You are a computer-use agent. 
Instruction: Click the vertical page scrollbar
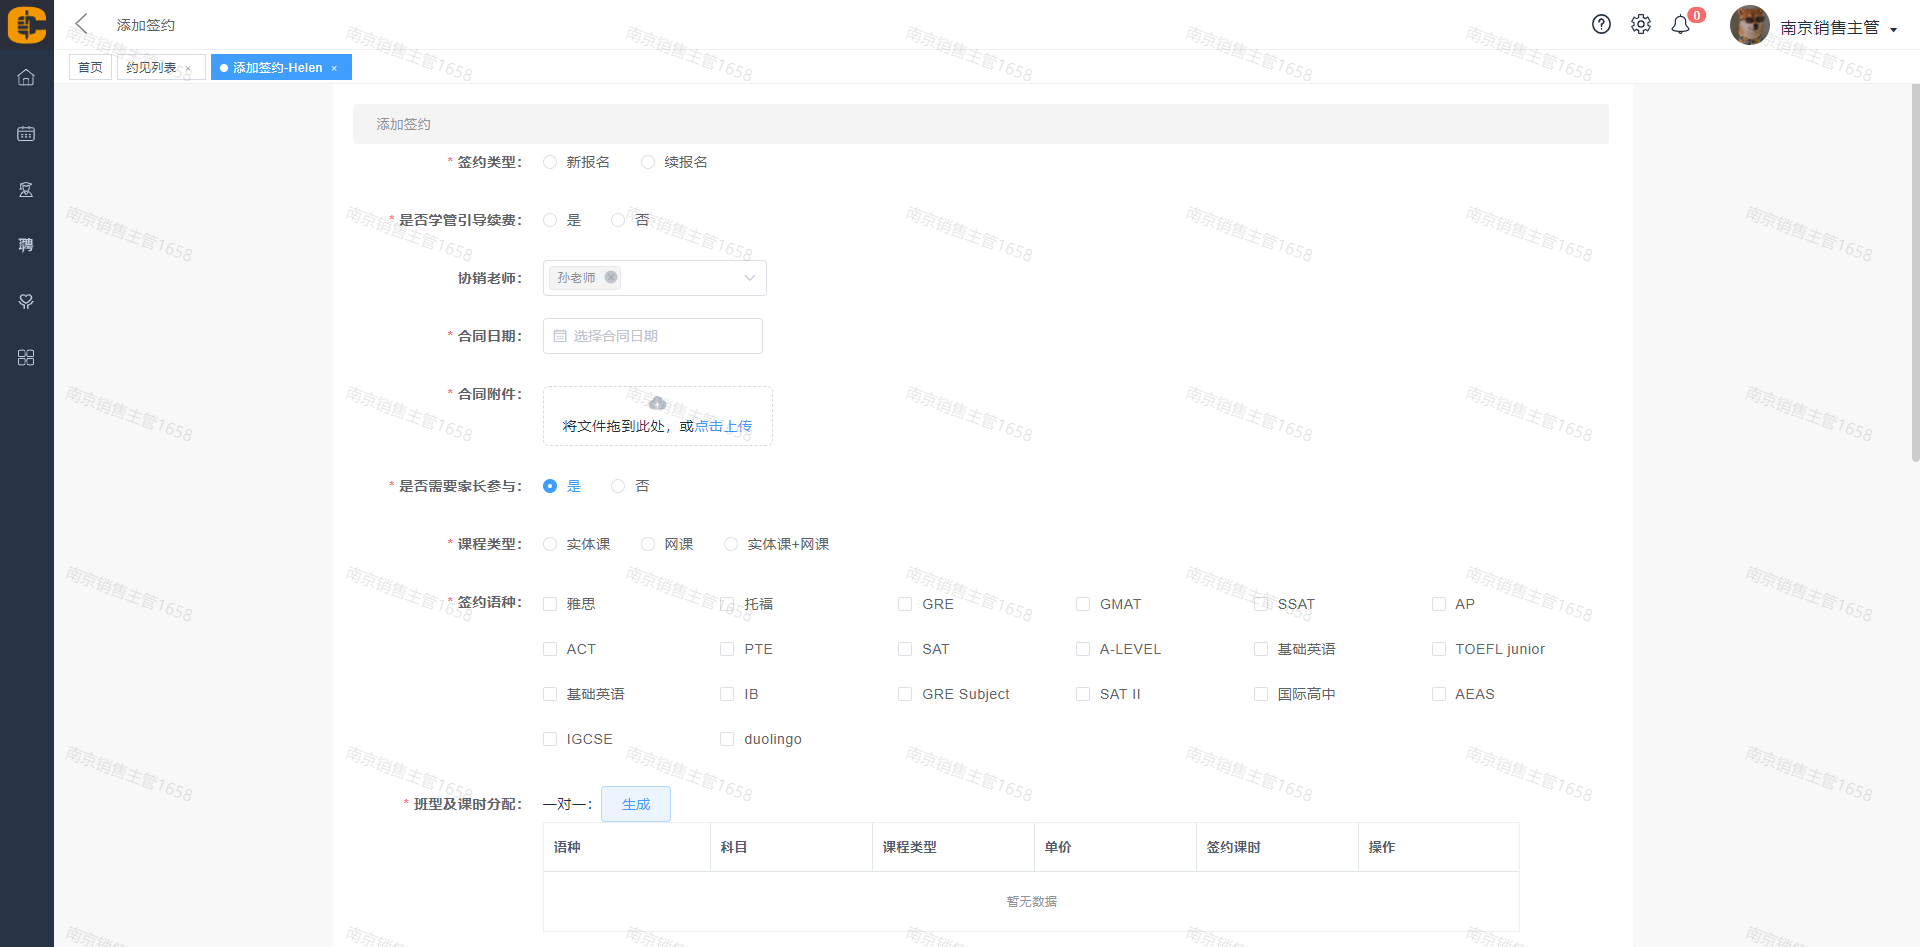tap(1915, 272)
